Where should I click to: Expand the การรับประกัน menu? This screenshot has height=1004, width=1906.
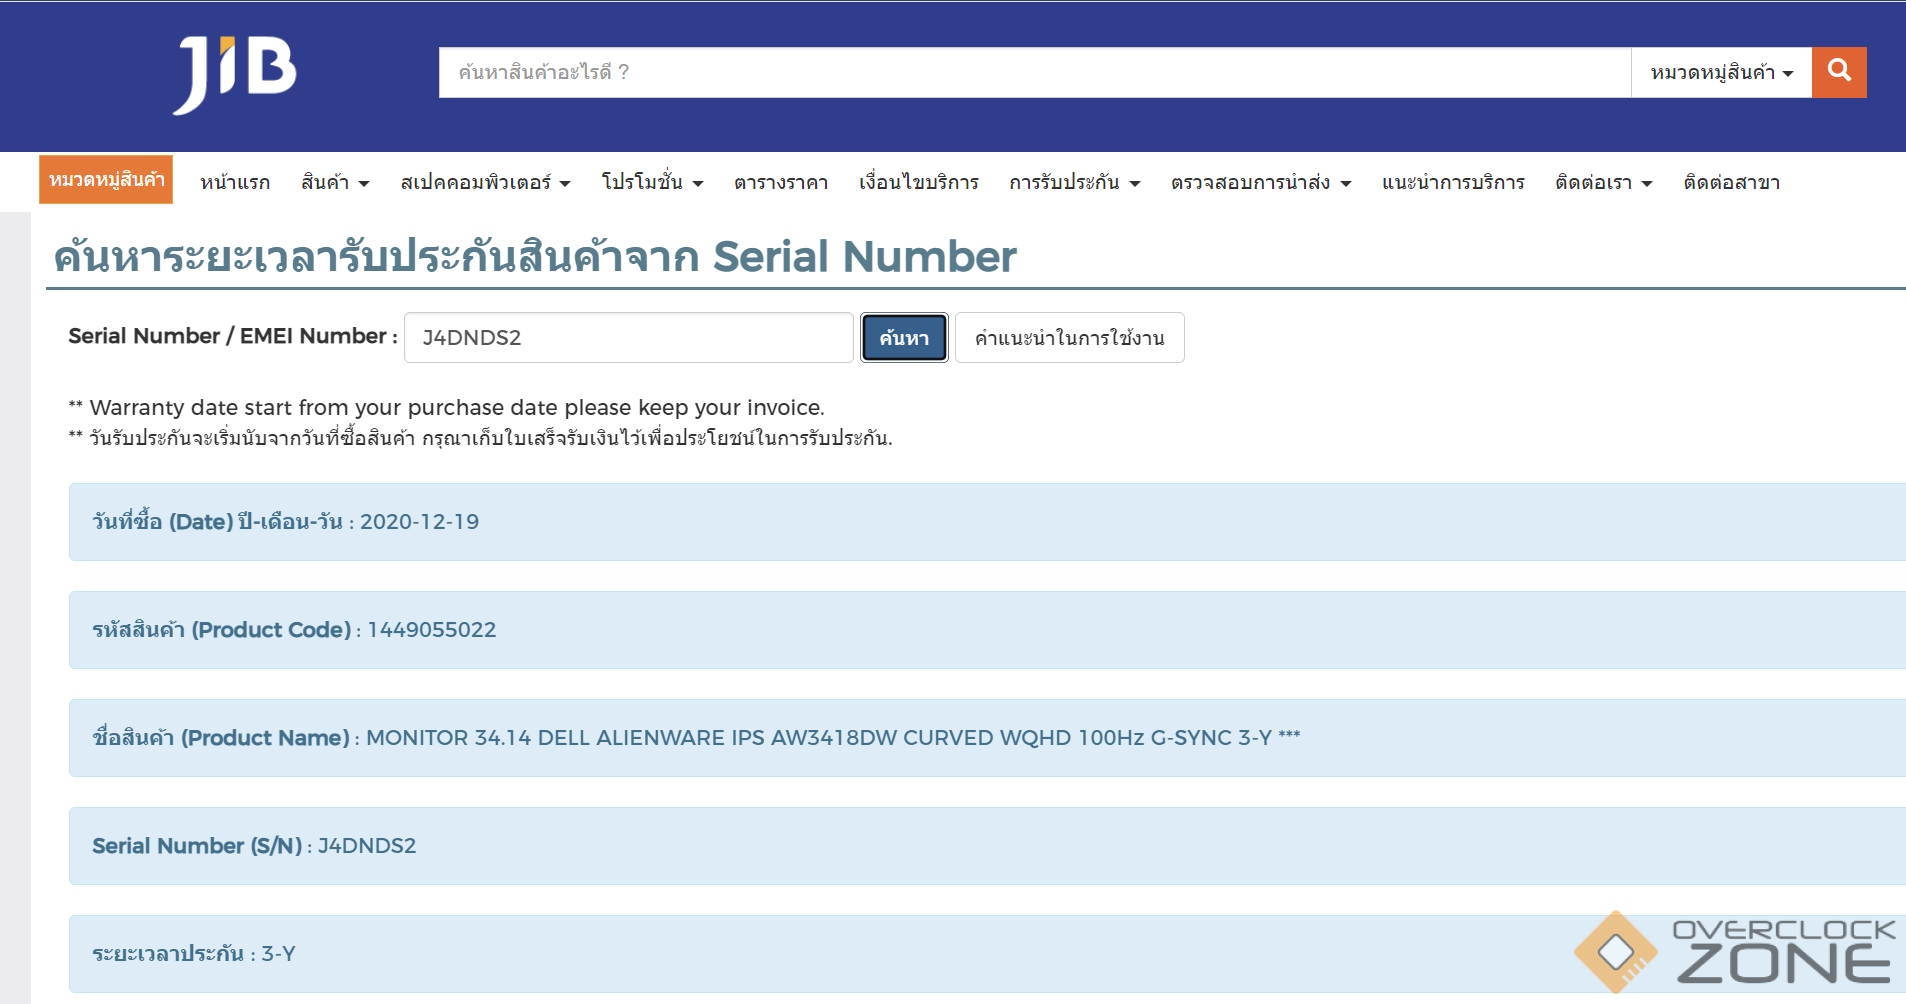[x=1074, y=182]
